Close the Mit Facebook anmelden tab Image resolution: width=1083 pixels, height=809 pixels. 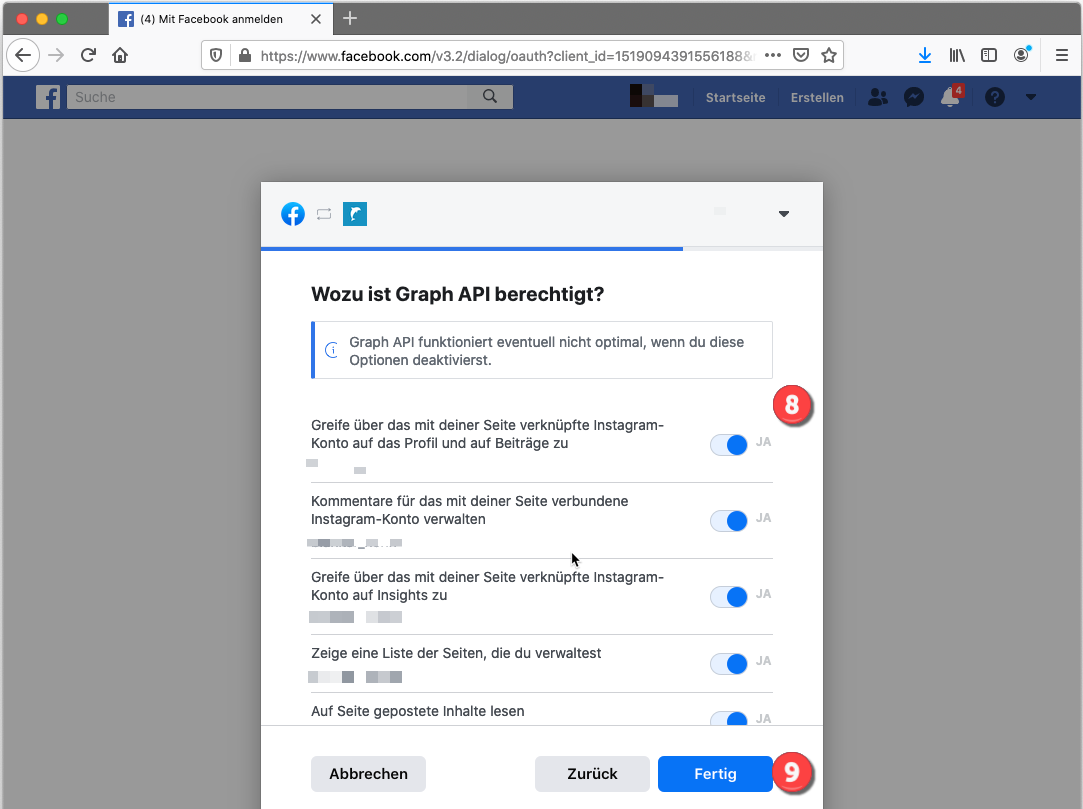pyautogui.click(x=316, y=19)
